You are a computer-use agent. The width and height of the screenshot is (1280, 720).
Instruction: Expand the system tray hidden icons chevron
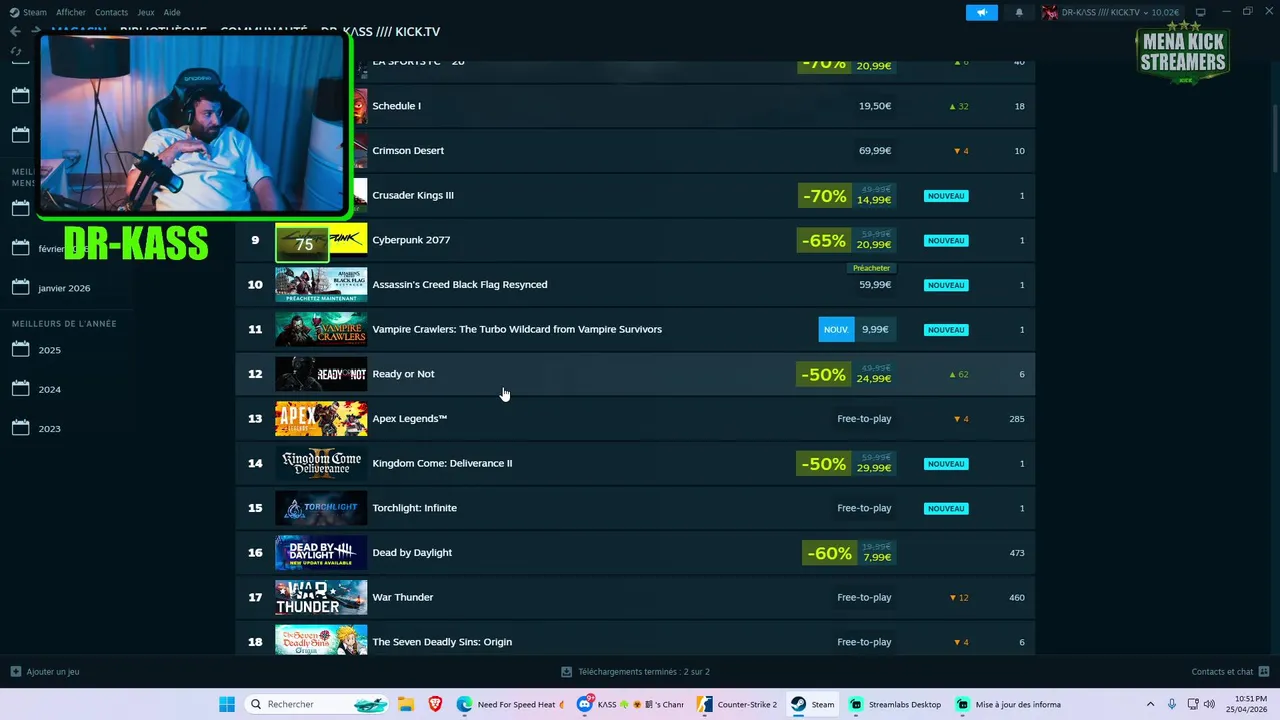click(1150, 704)
